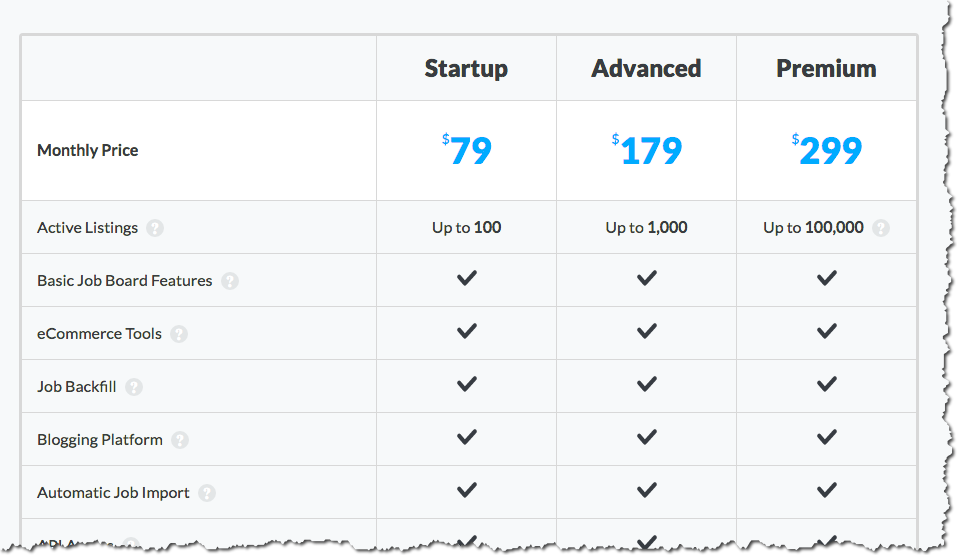Select the Advanced plan heading
957x555 pixels.
[646, 68]
